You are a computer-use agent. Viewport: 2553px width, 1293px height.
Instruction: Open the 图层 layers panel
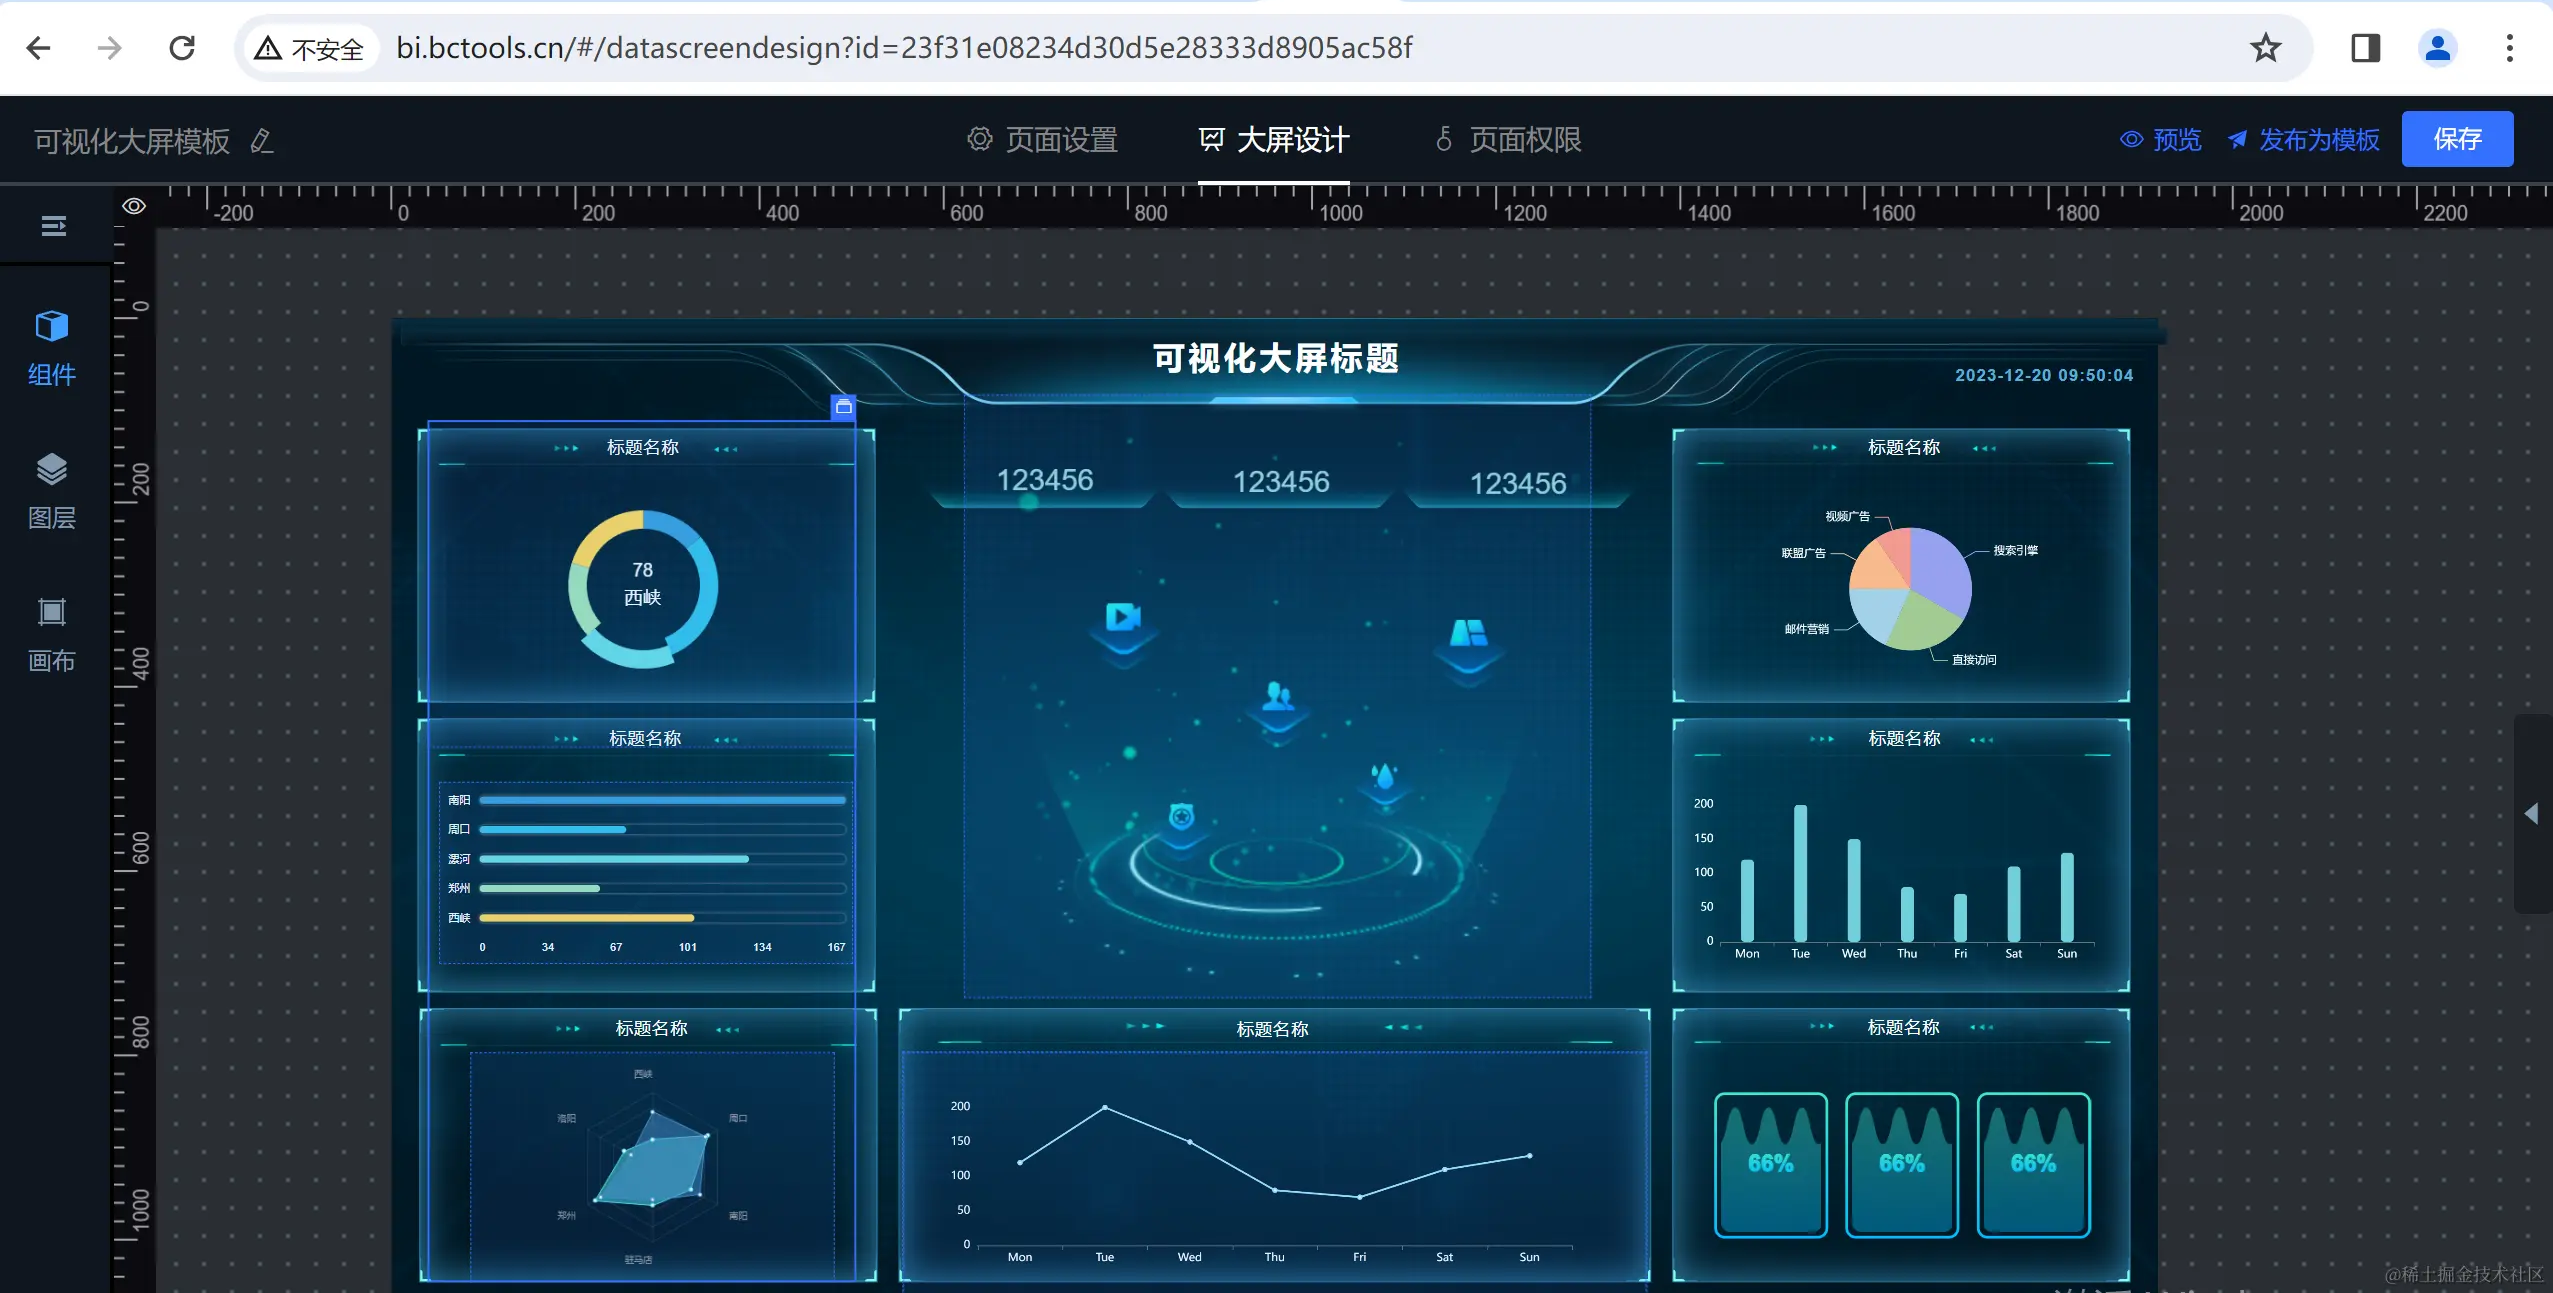[52, 490]
